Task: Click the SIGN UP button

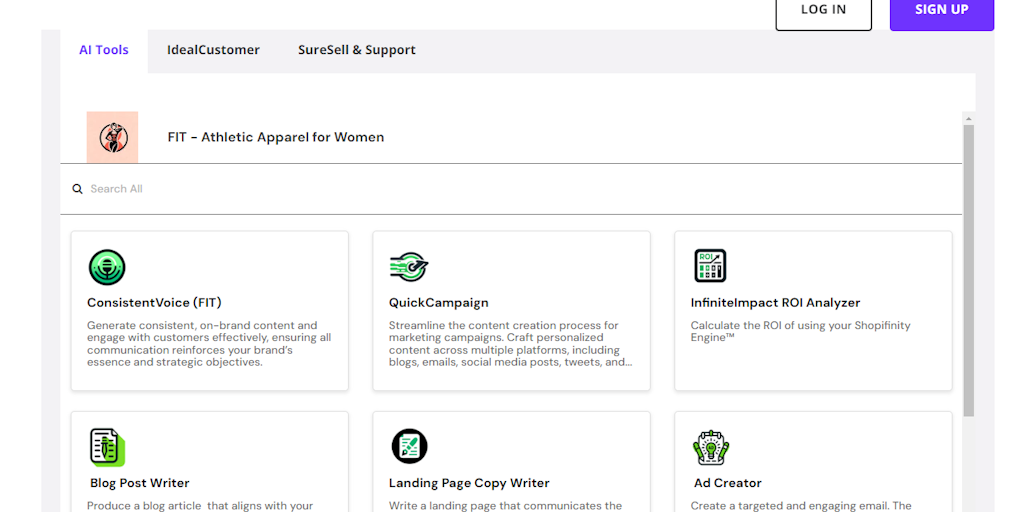Action: pyautogui.click(x=942, y=10)
